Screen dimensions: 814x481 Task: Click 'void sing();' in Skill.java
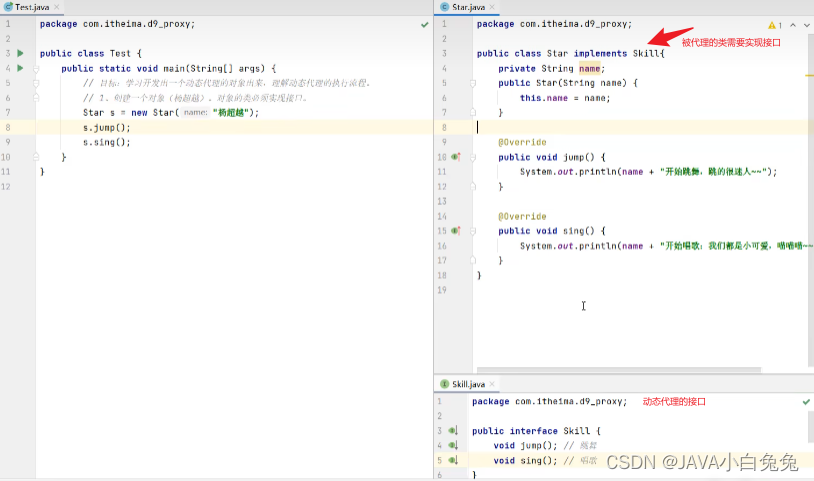coord(525,461)
